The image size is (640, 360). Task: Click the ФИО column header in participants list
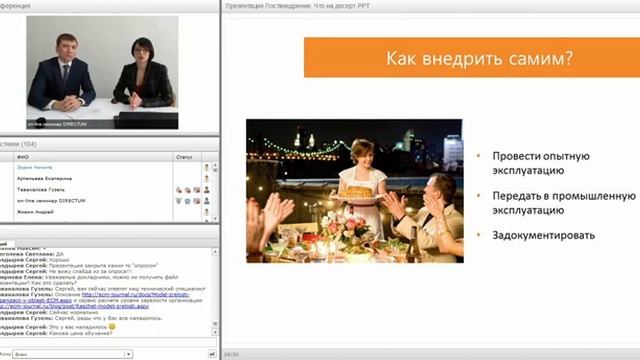click(93, 157)
